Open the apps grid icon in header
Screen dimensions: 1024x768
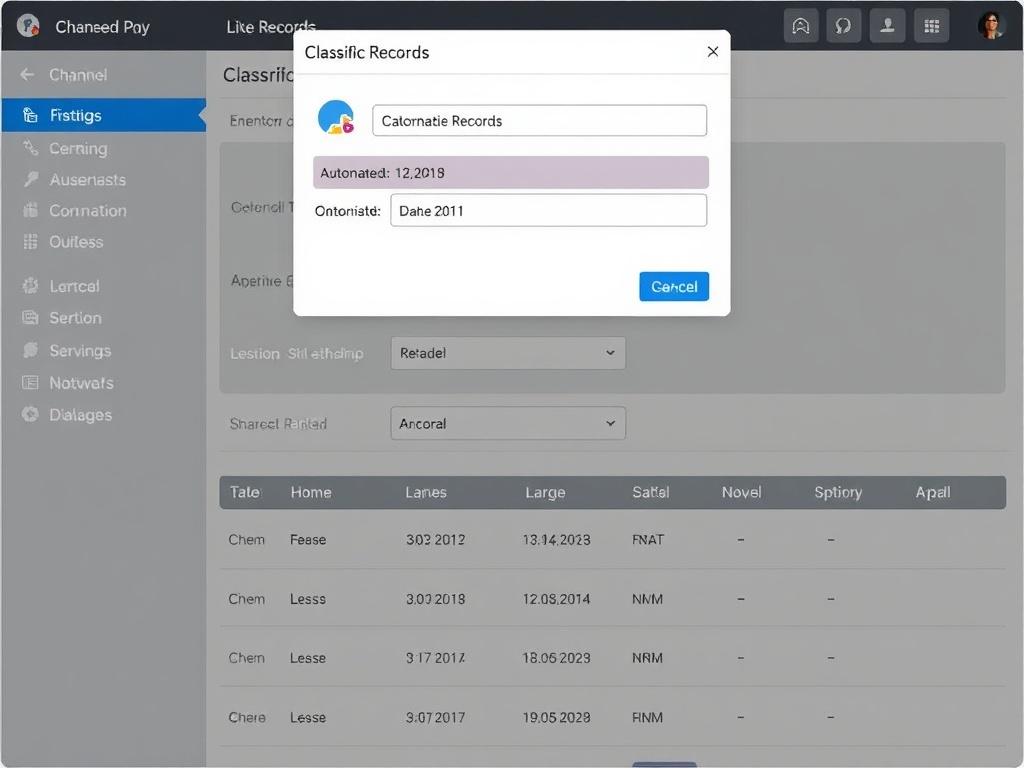click(931, 26)
